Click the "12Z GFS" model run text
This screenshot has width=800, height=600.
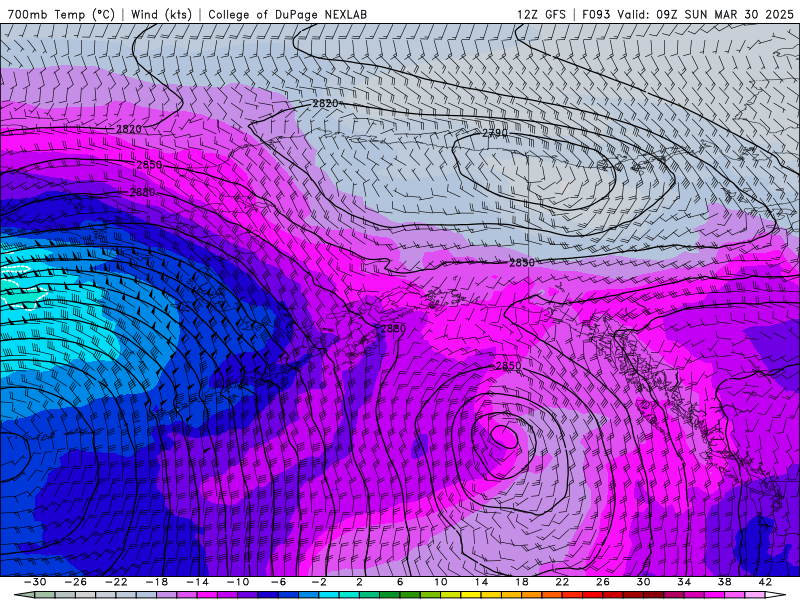[541, 15]
